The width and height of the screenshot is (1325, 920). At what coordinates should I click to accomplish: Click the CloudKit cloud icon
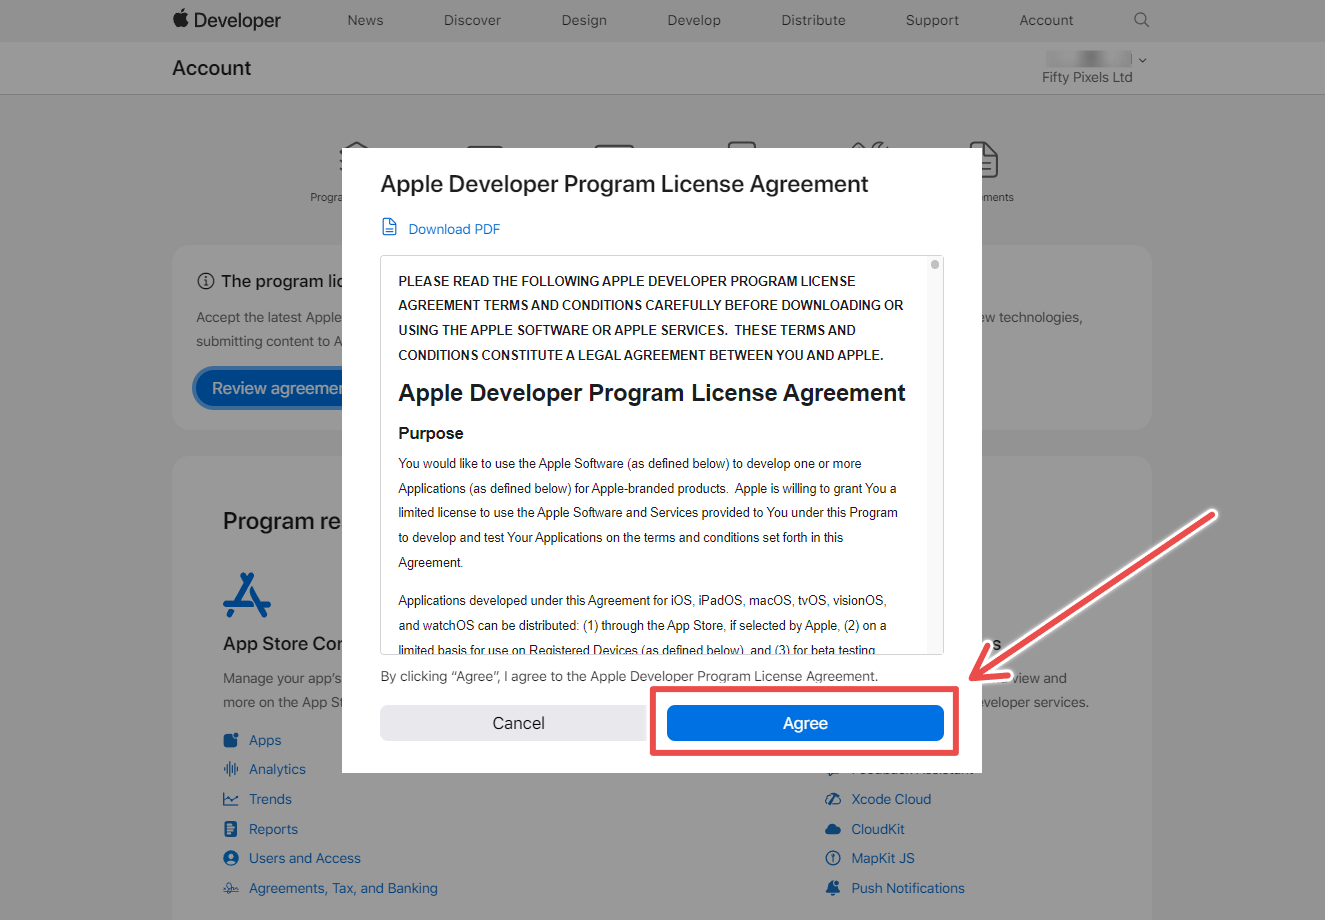833,829
